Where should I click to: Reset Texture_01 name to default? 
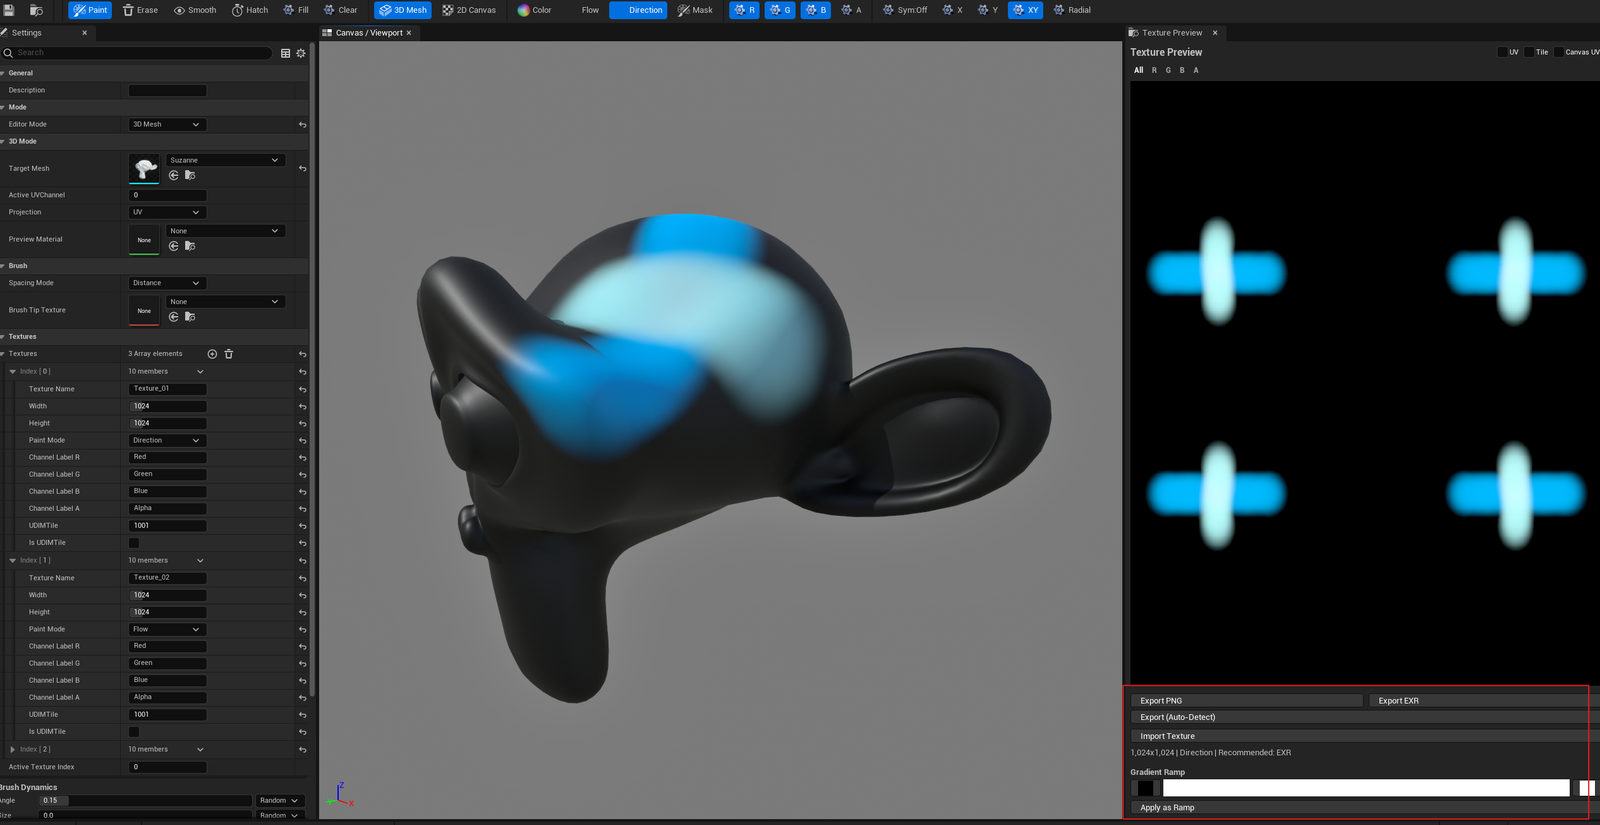click(x=302, y=389)
